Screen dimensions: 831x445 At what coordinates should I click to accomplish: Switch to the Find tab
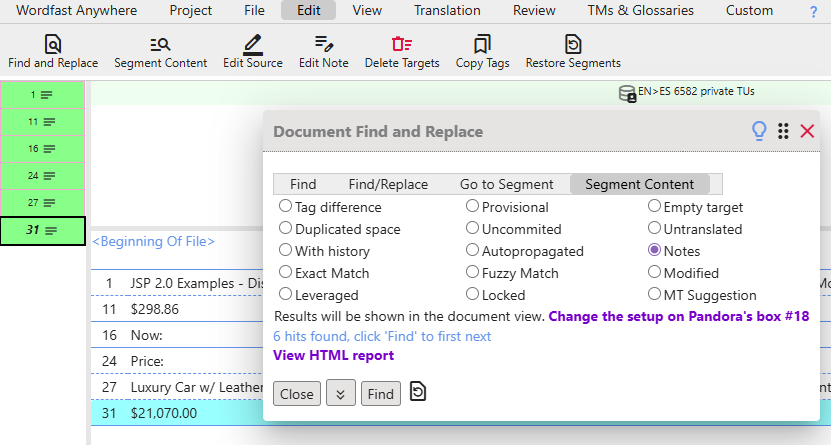(x=303, y=184)
